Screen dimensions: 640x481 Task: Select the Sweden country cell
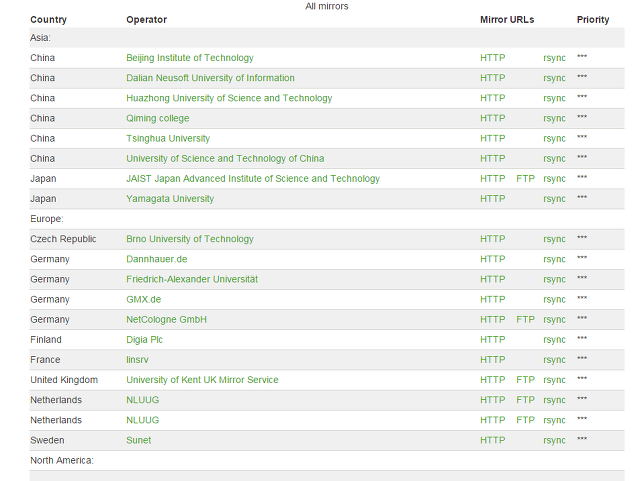(x=47, y=440)
